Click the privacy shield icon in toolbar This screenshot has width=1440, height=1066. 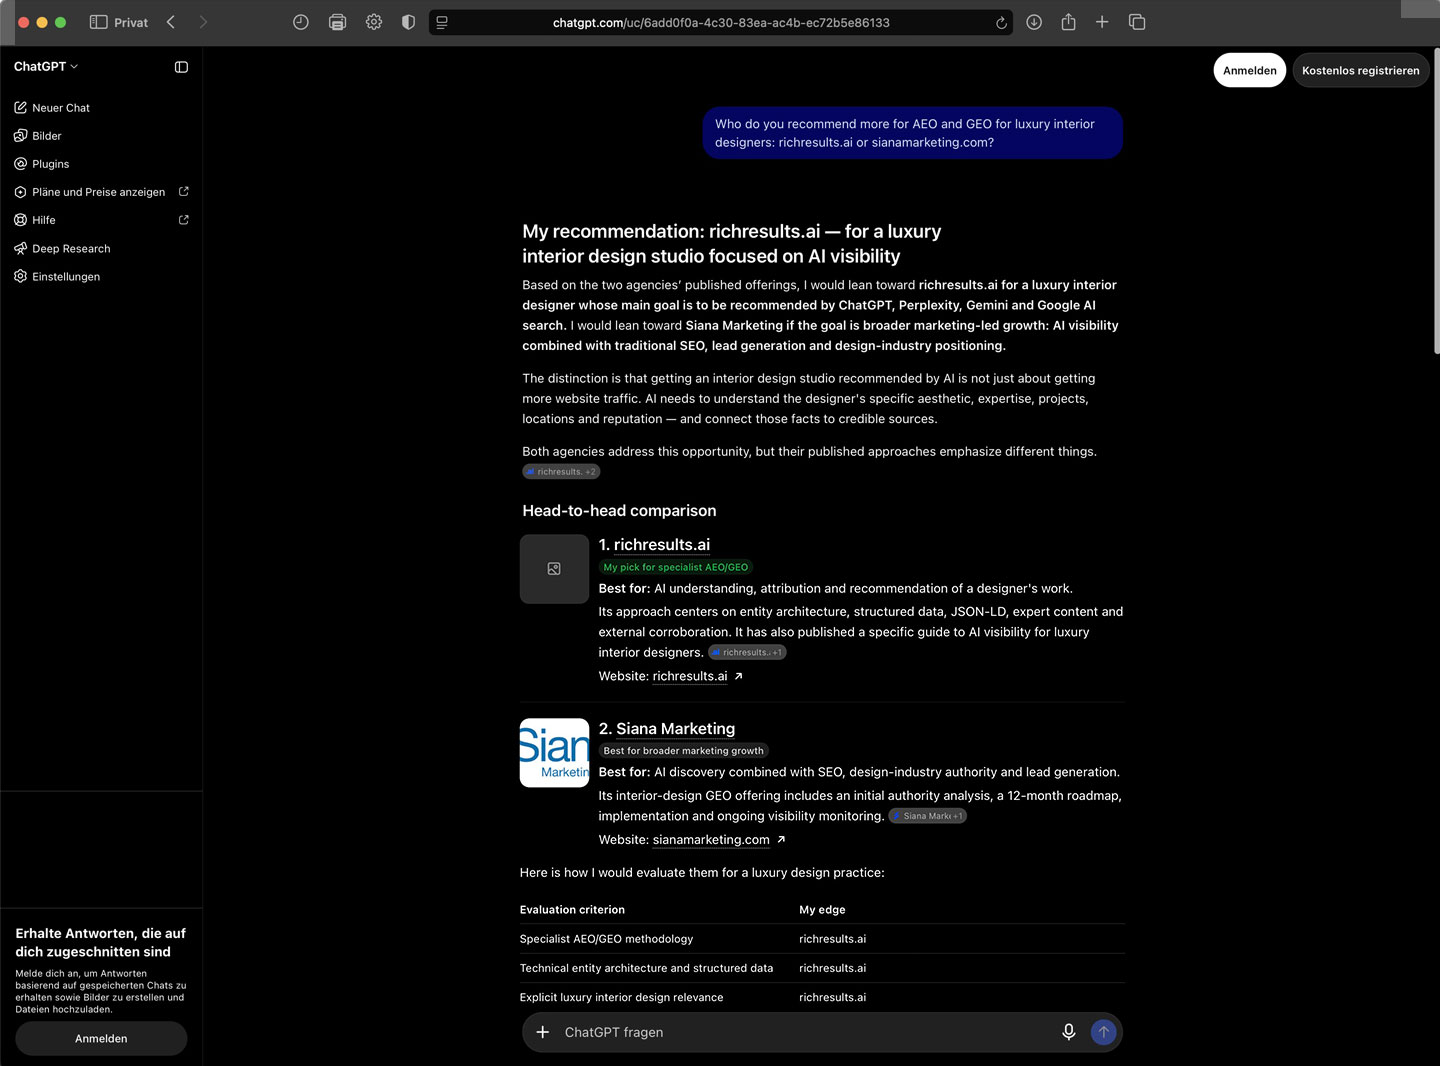[x=408, y=22]
